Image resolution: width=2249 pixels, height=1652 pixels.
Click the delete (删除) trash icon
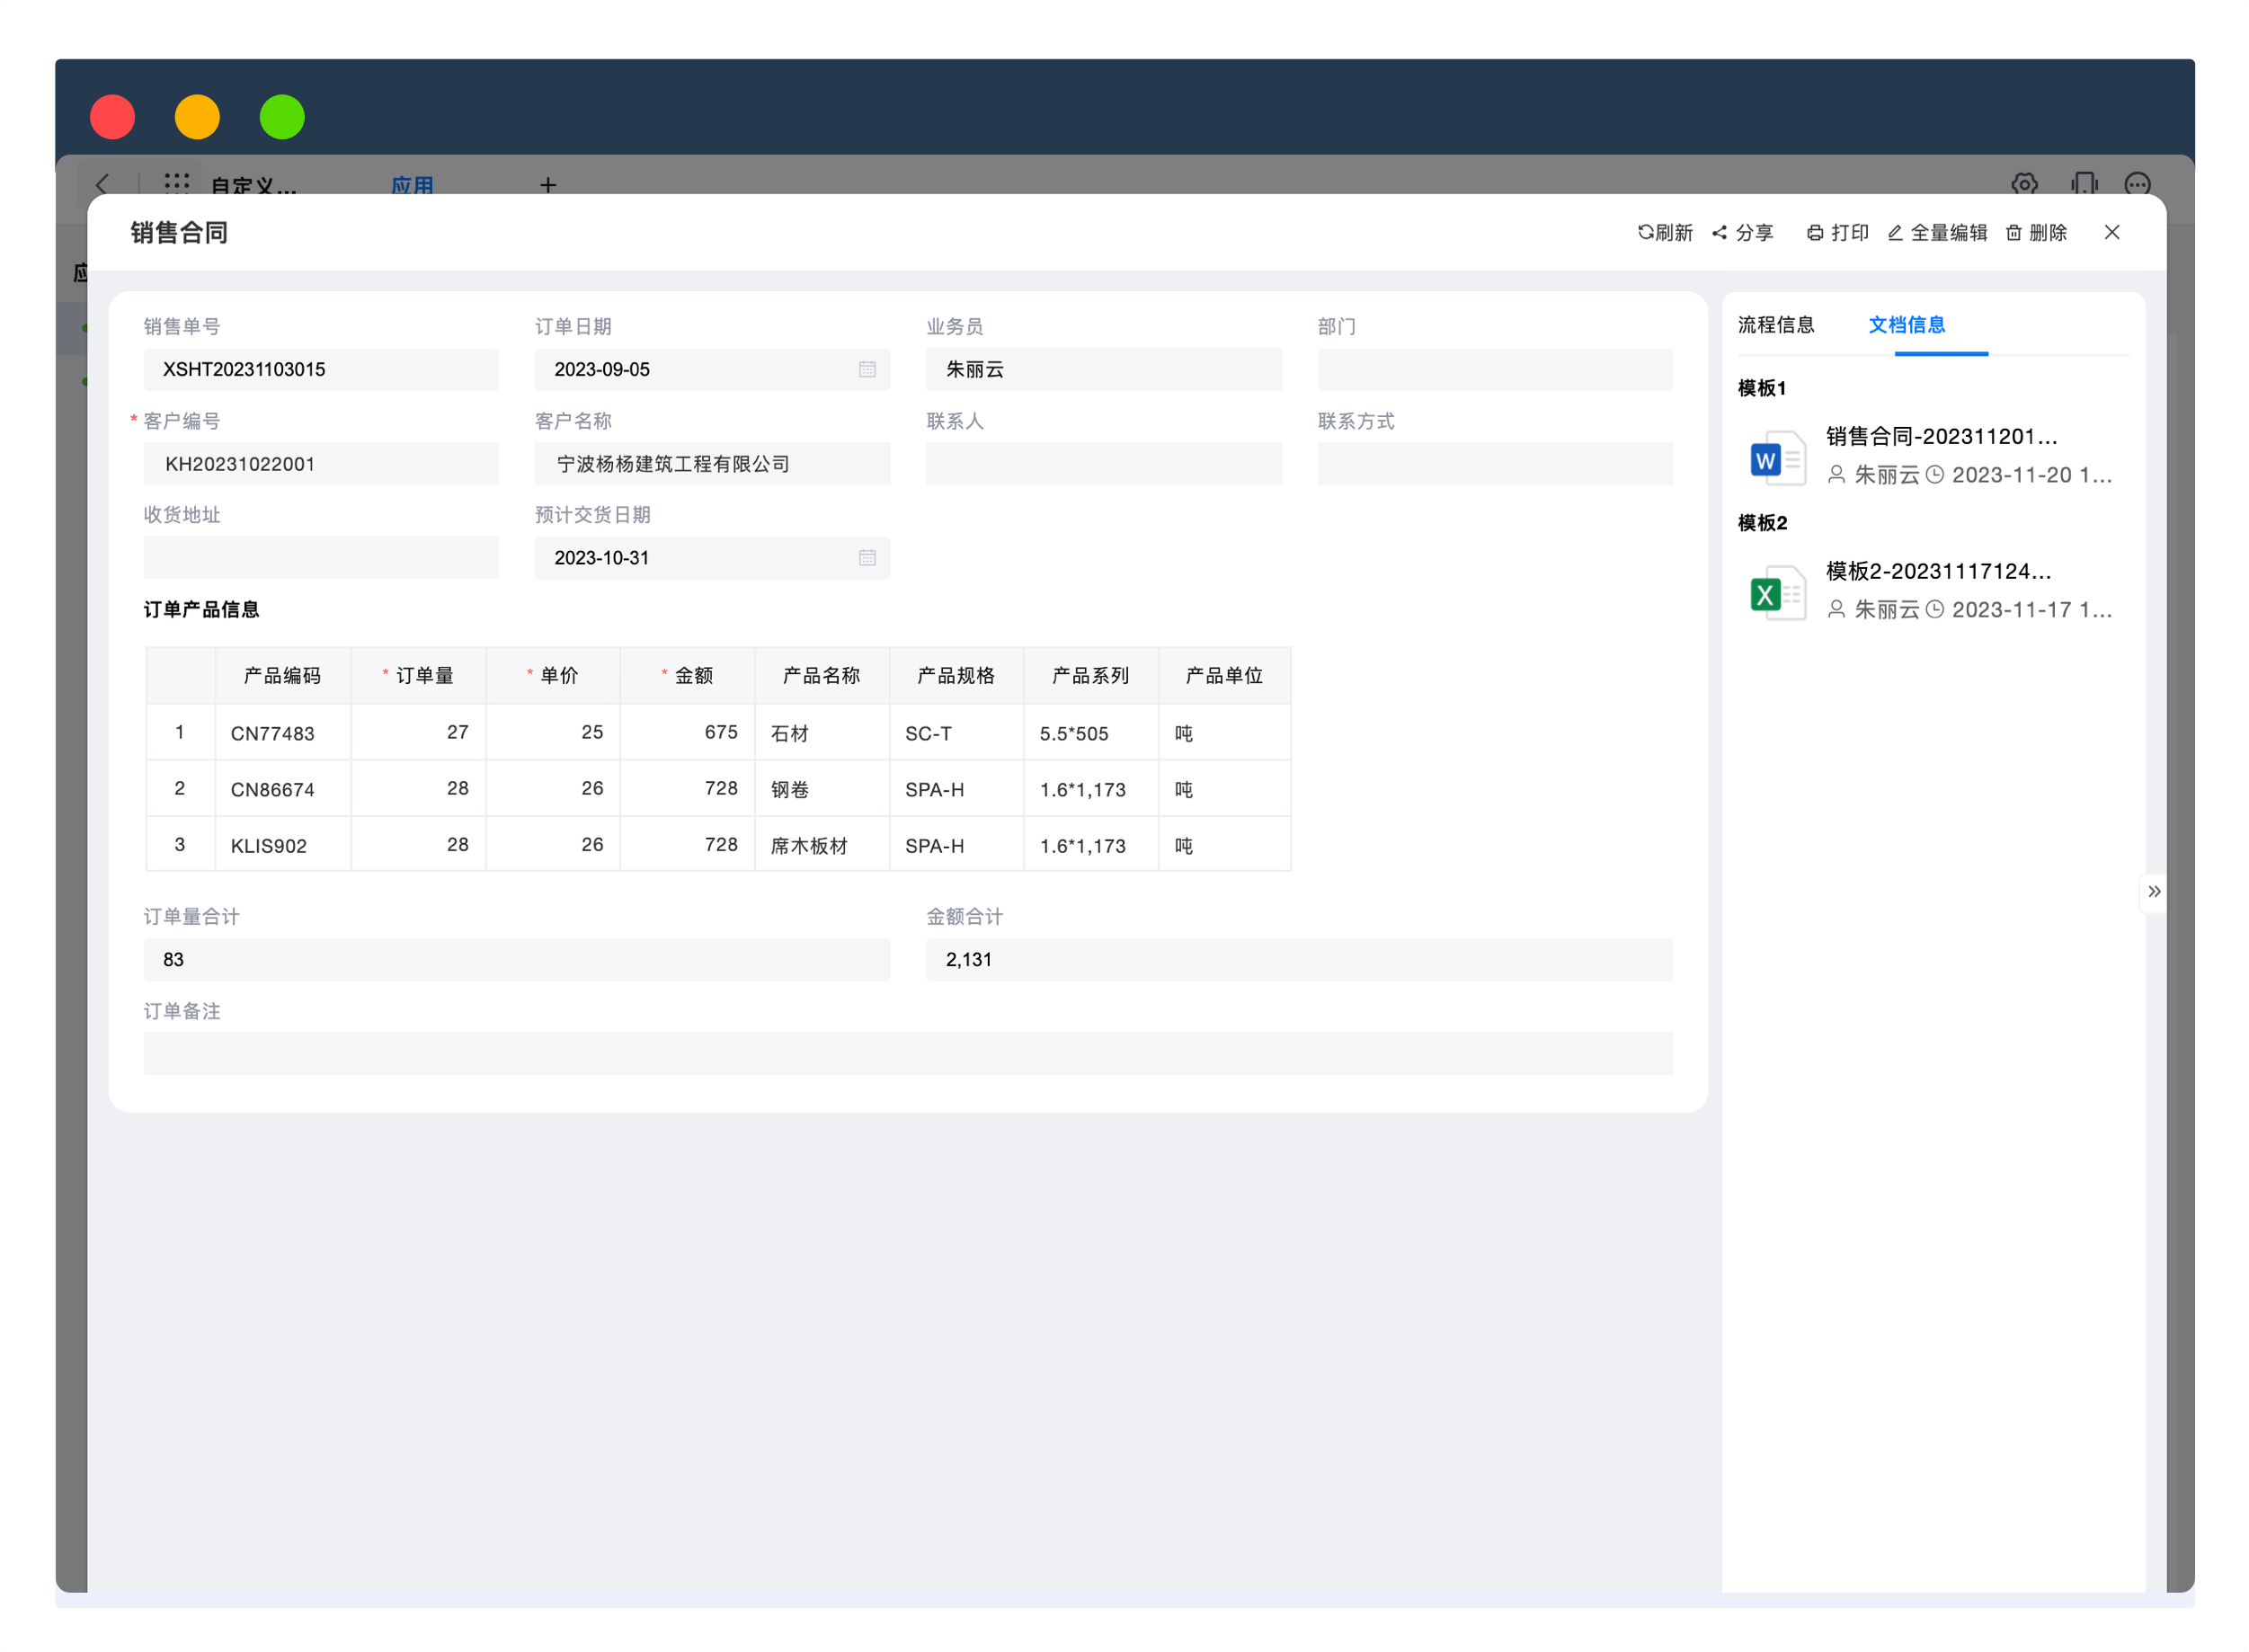[x=2013, y=232]
